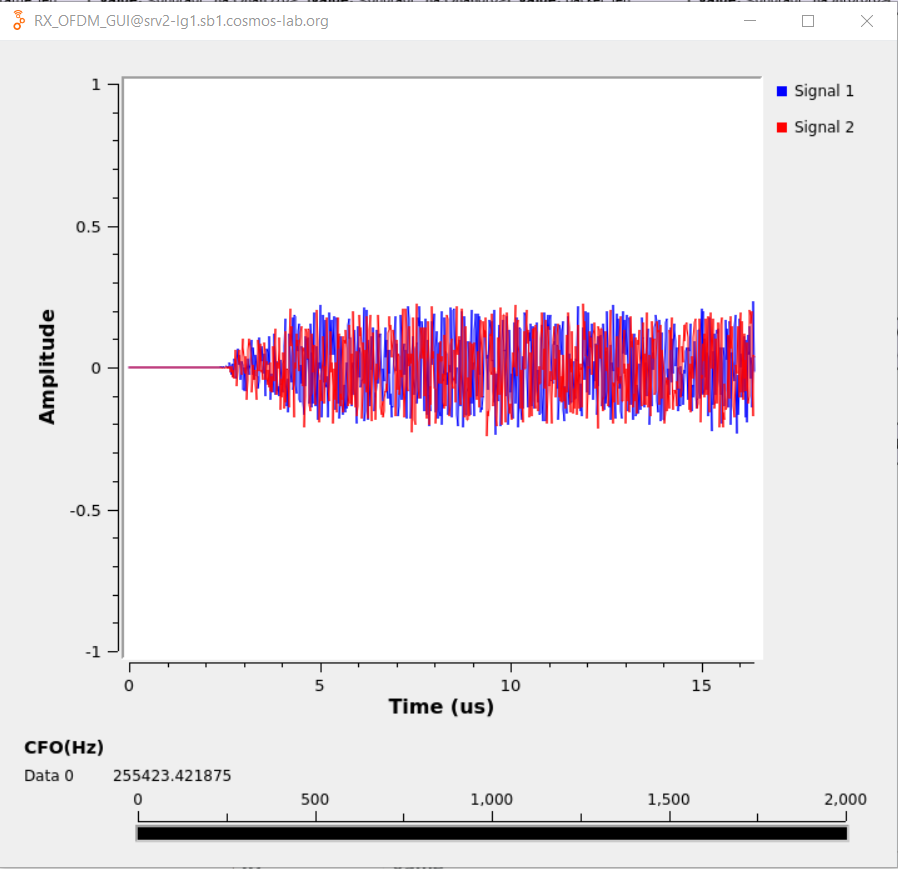The width and height of the screenshot is (898, 869).
Task: Click the 2,000 tick on CFO scale
Action: (x=845, y=799)
